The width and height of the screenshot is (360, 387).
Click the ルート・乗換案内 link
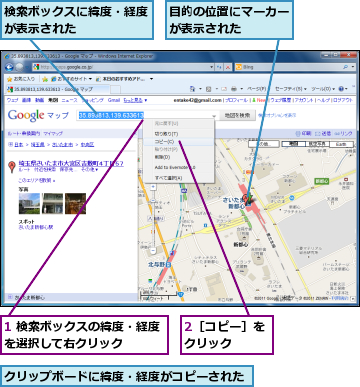pyautogui.click(x=24, y=134)
